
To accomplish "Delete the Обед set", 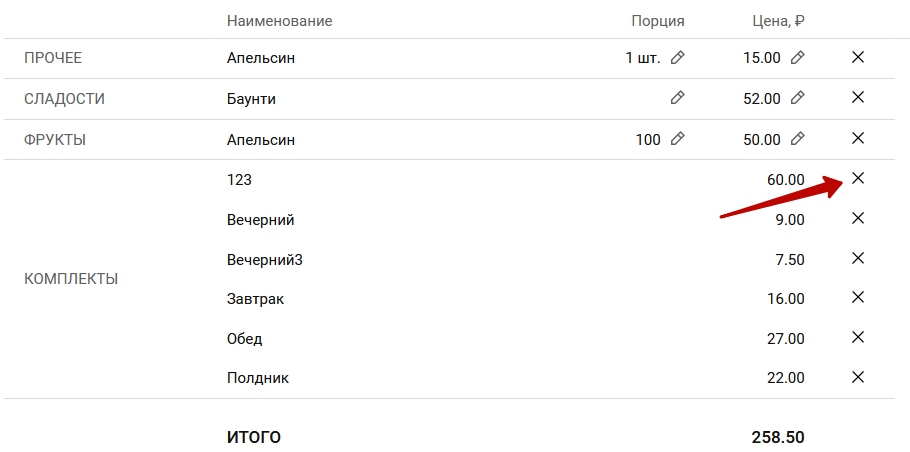I will coord(857,337).
